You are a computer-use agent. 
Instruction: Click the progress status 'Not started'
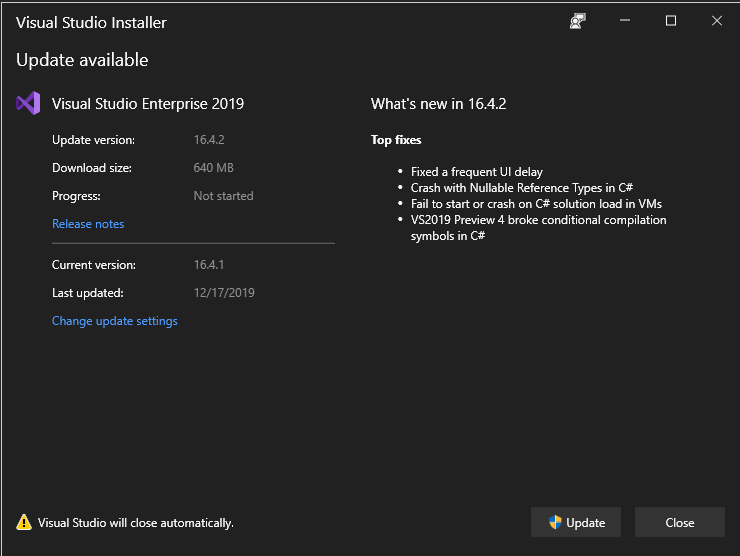(223, 196)
